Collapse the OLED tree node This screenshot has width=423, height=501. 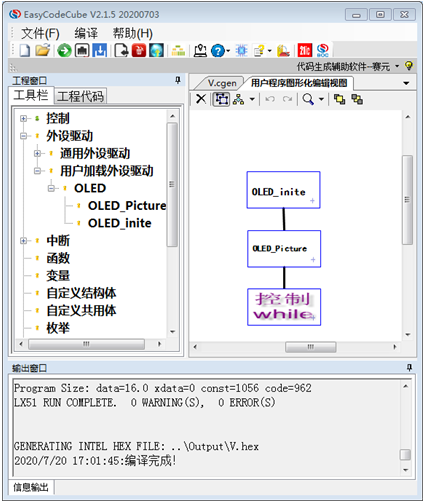coord(51,188)
